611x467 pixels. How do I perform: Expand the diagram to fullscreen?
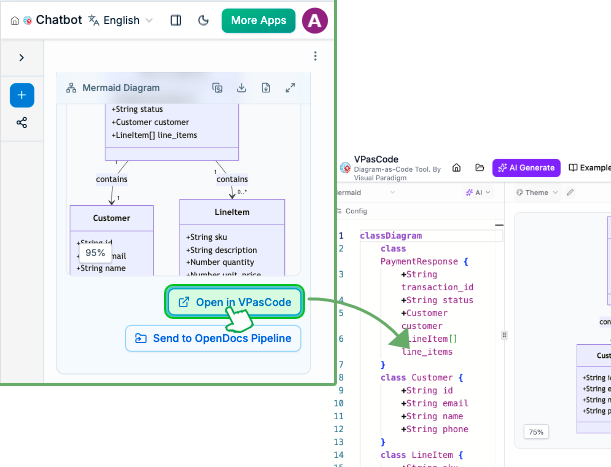pos(290,88)
